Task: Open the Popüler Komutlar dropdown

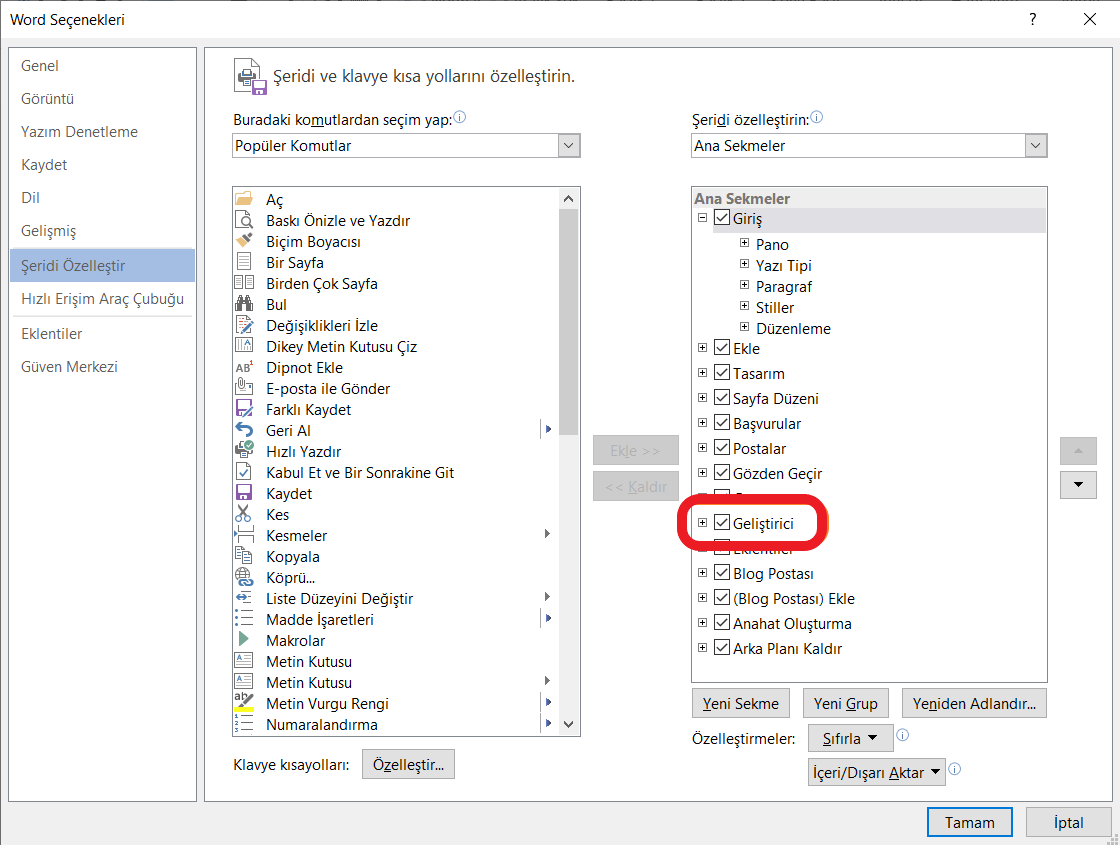Action: pyautogui.click(x=569, y=146)
